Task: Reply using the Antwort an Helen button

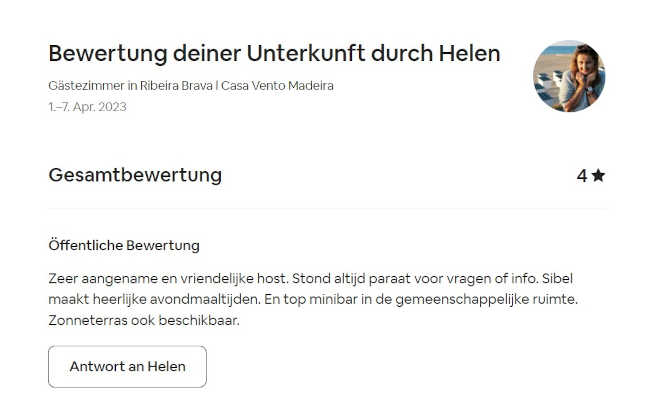Action: click(x=127, y=367)
